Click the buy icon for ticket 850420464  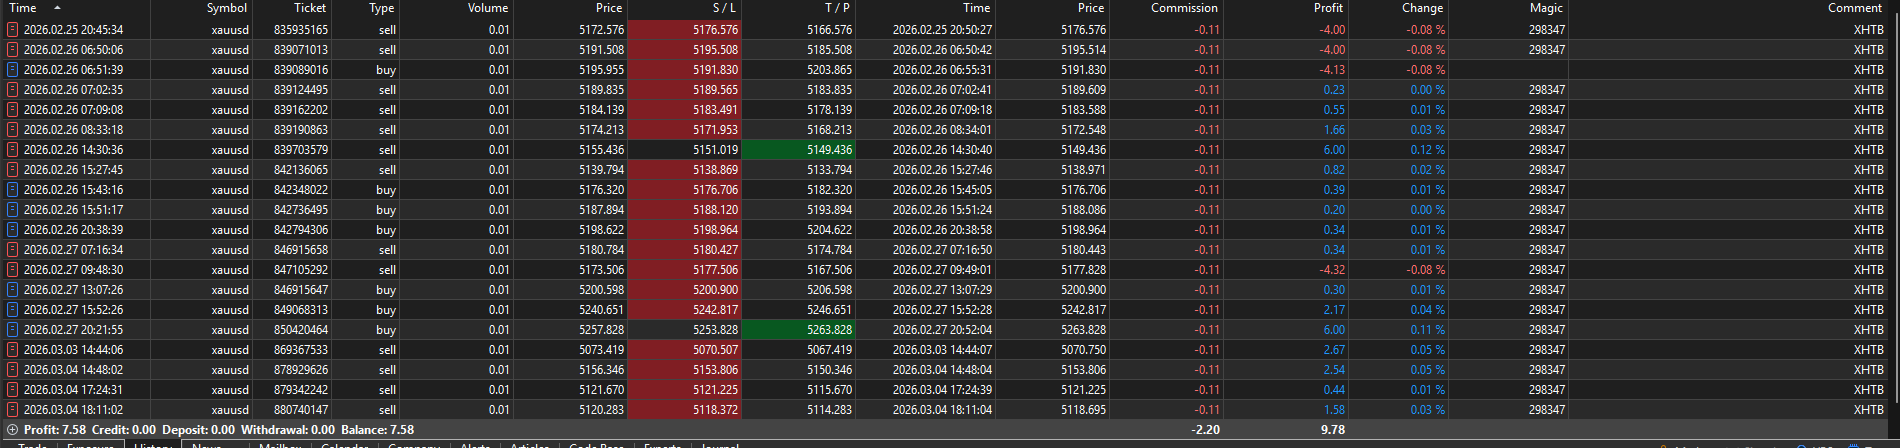(x=13, y=330)
